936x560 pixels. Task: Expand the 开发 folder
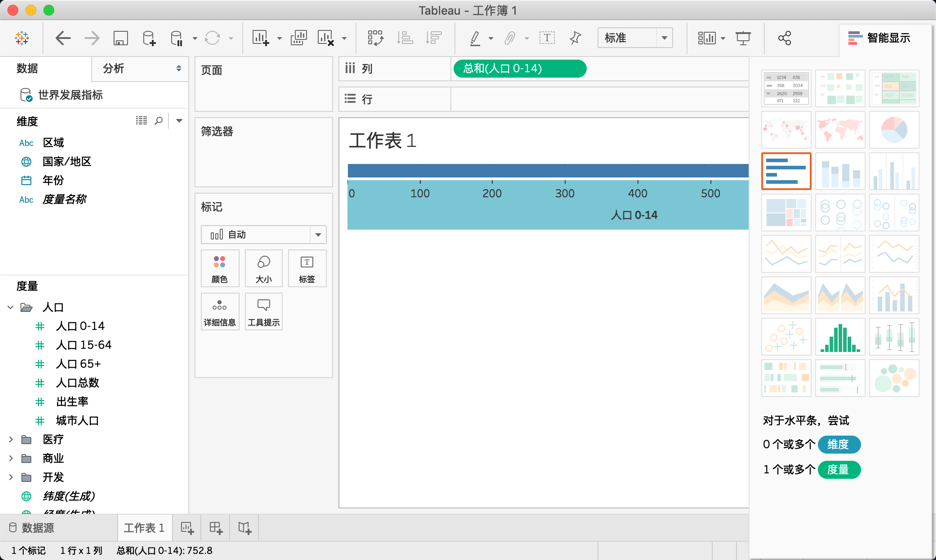pos(10,477)
